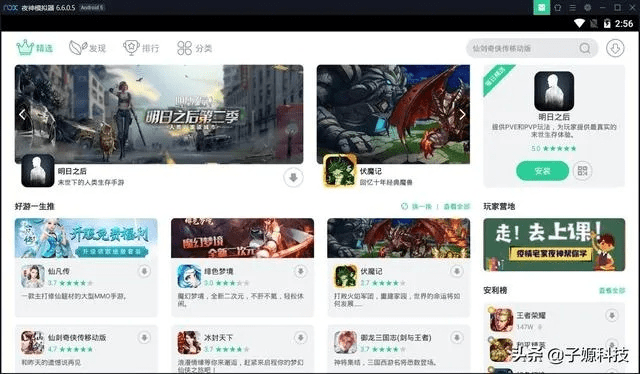
Task: Click the 绯色梦境 app icon
Action: (x=189, y=276)
